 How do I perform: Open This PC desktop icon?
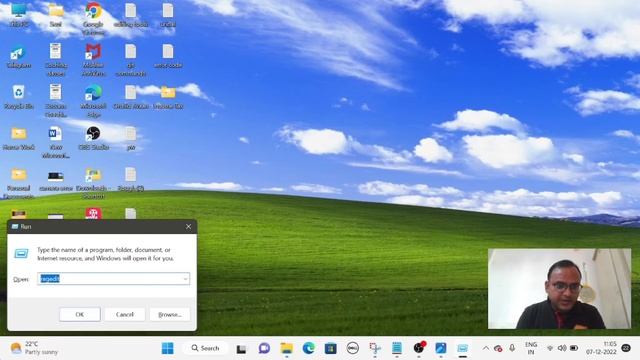pyautogui.click(x=19, y=15)
